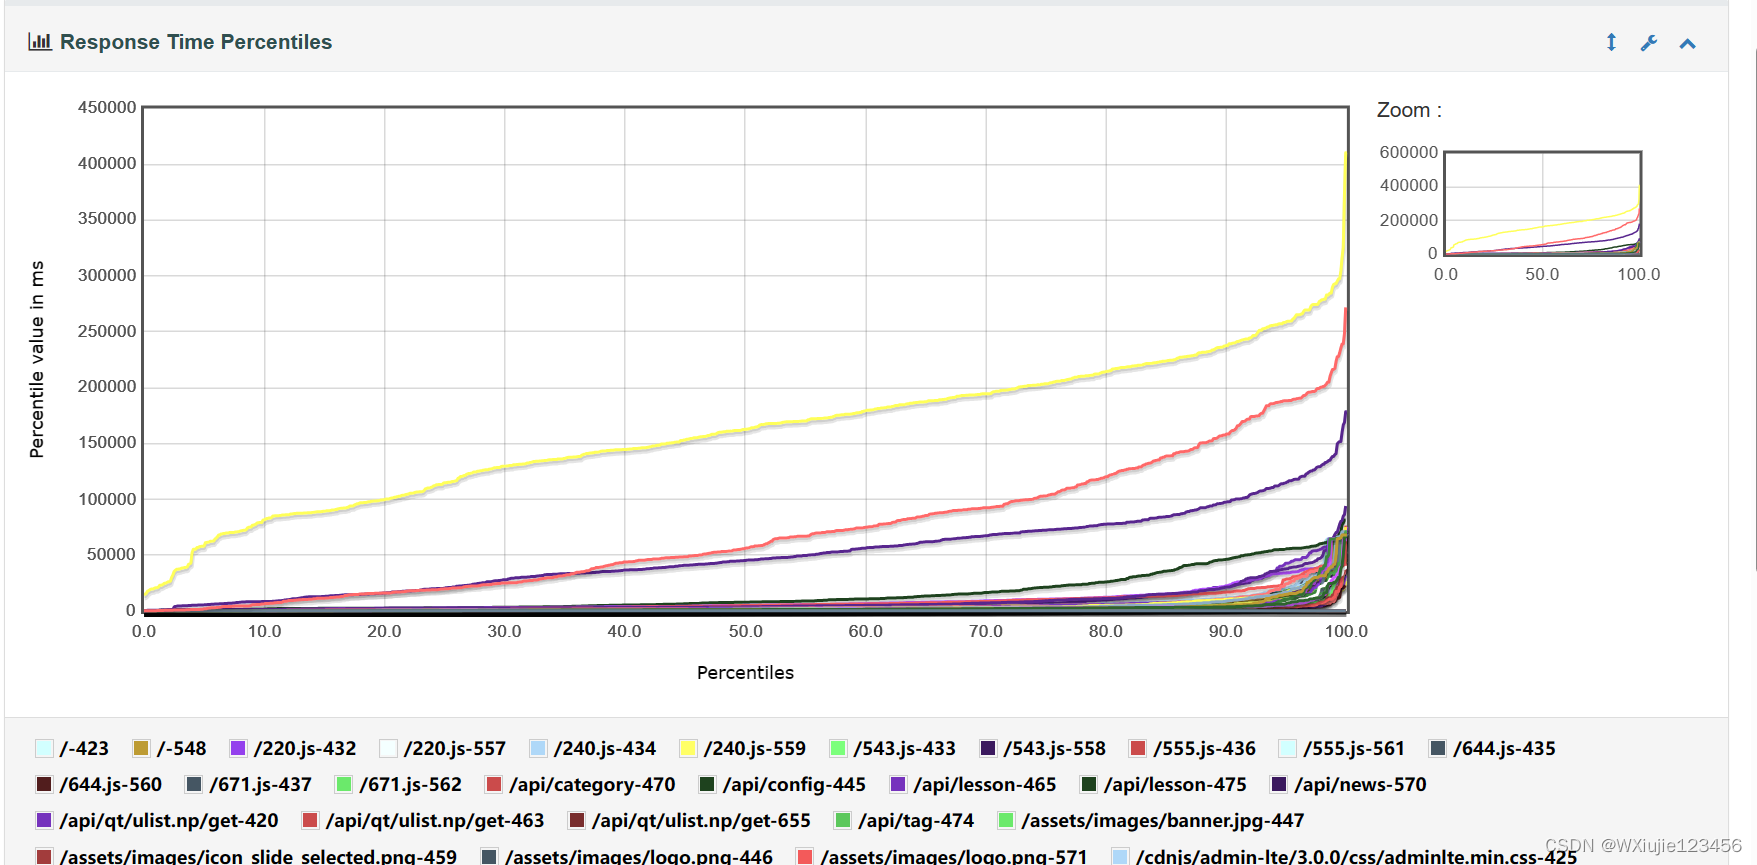Click the zoom overview mini chart
This screenshot has height=865, width=1757.
pos(1542,204)
